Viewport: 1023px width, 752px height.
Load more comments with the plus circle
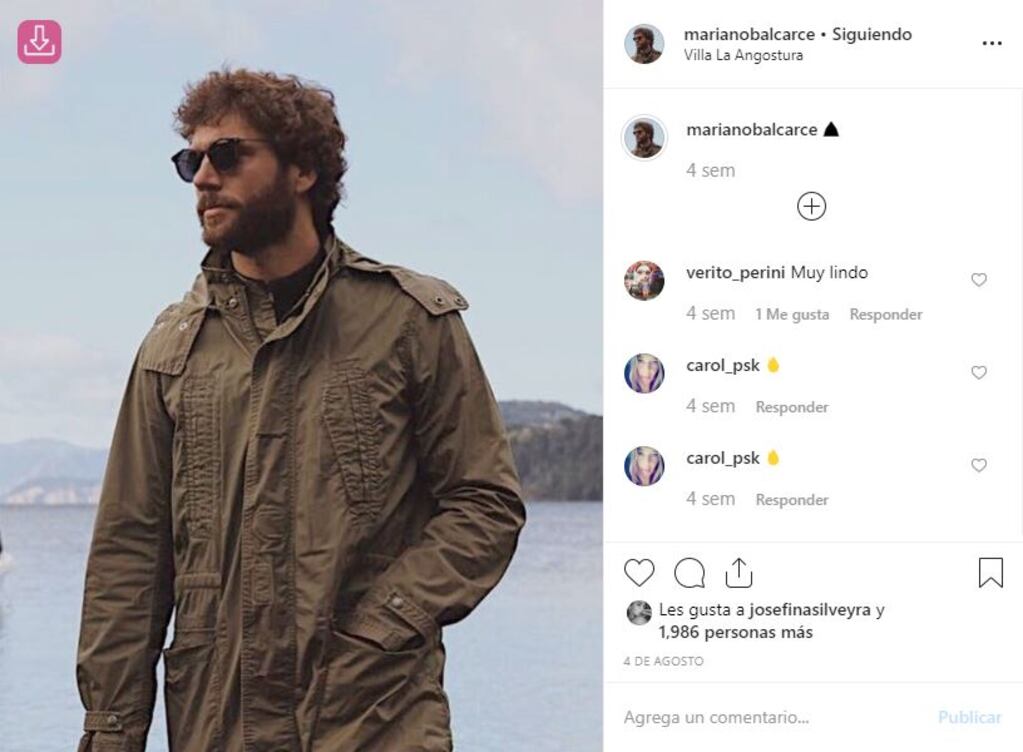pyautogui.click(x=811, y=206)
